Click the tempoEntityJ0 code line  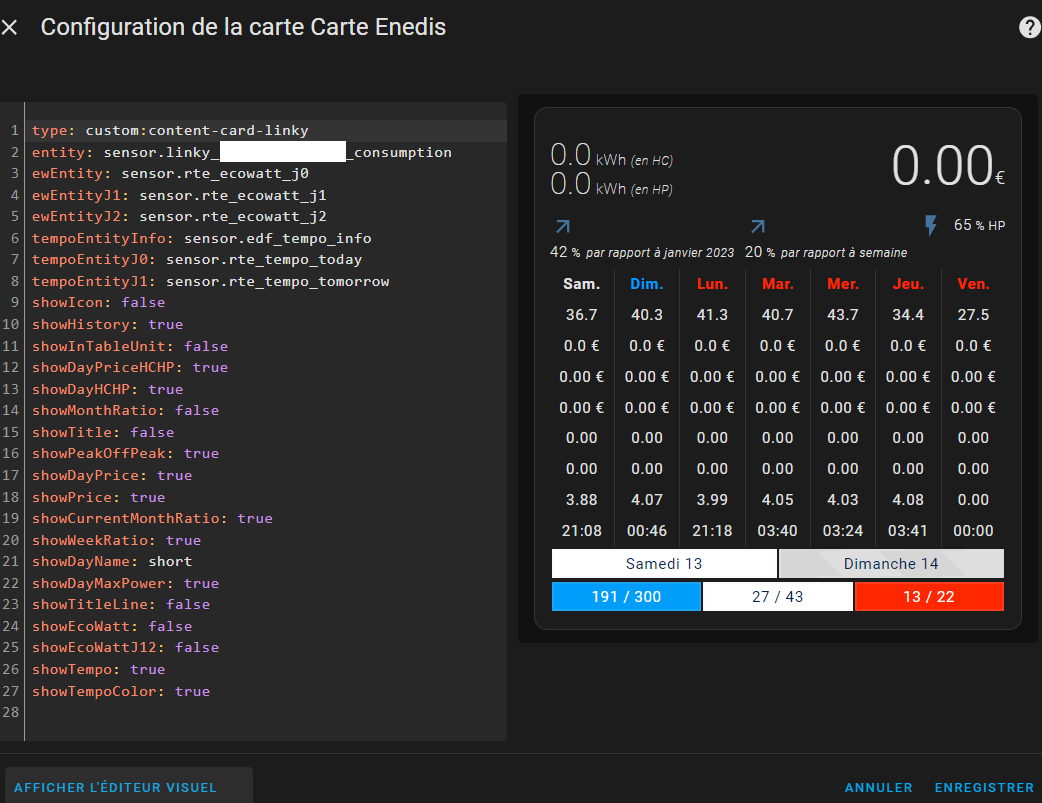(x=197, y=259)
